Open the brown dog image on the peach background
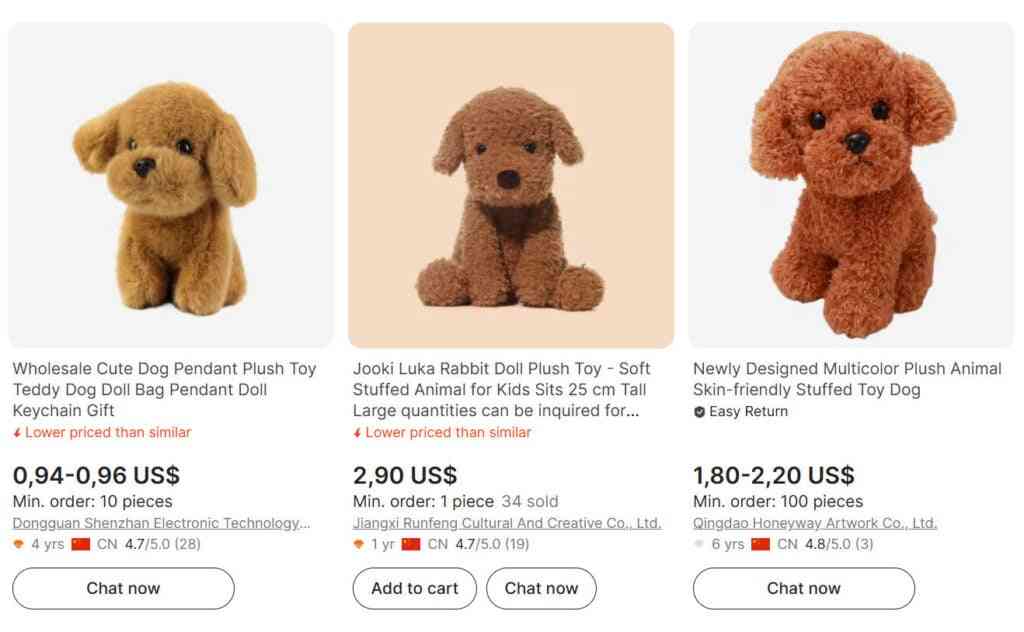This screenshot has height=632, width=1024. (x=511, y=185)
